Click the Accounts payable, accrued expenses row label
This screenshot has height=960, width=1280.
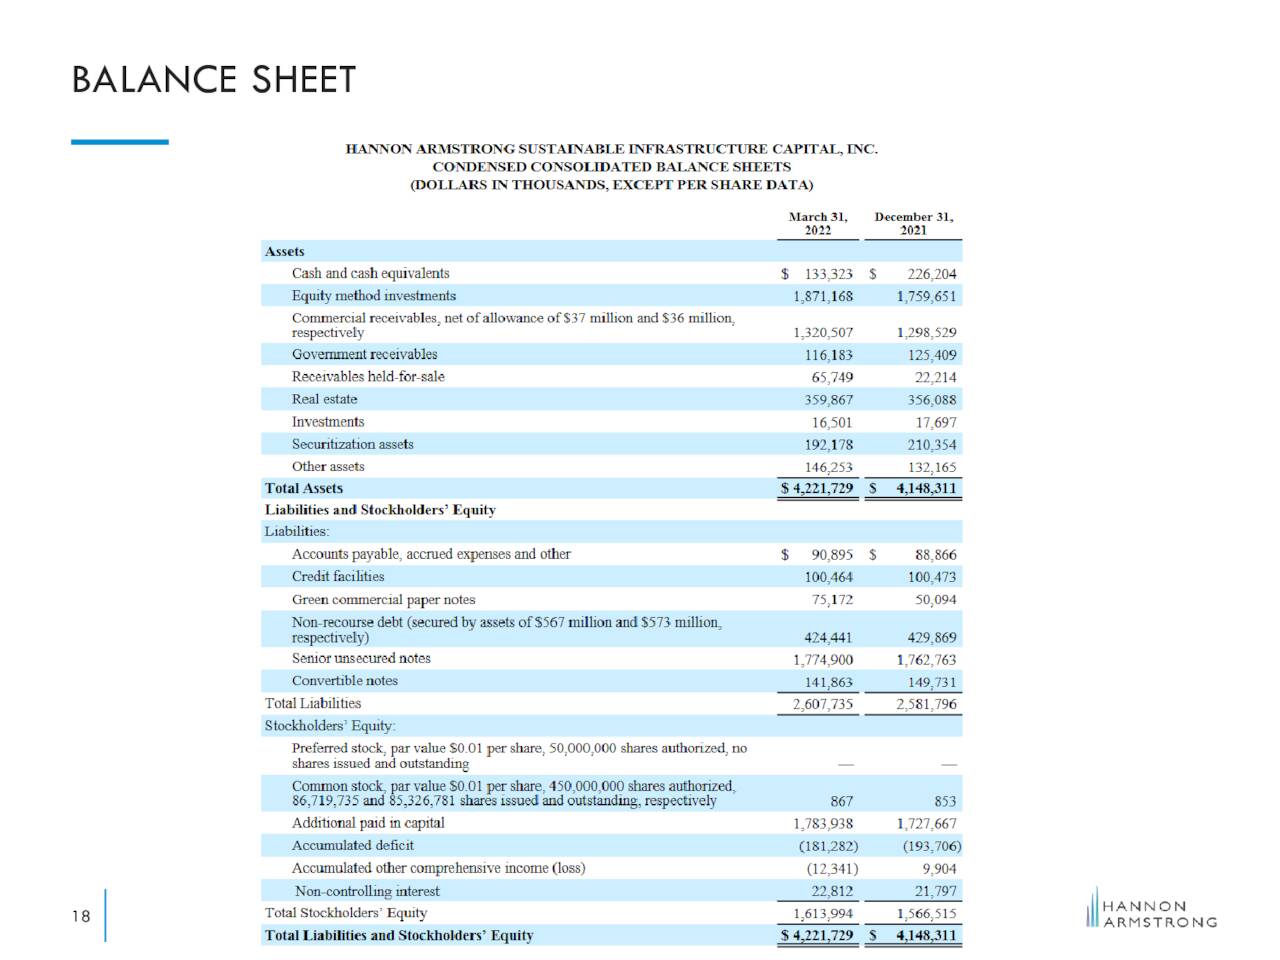pyautogui.click(x=431, y=554)
